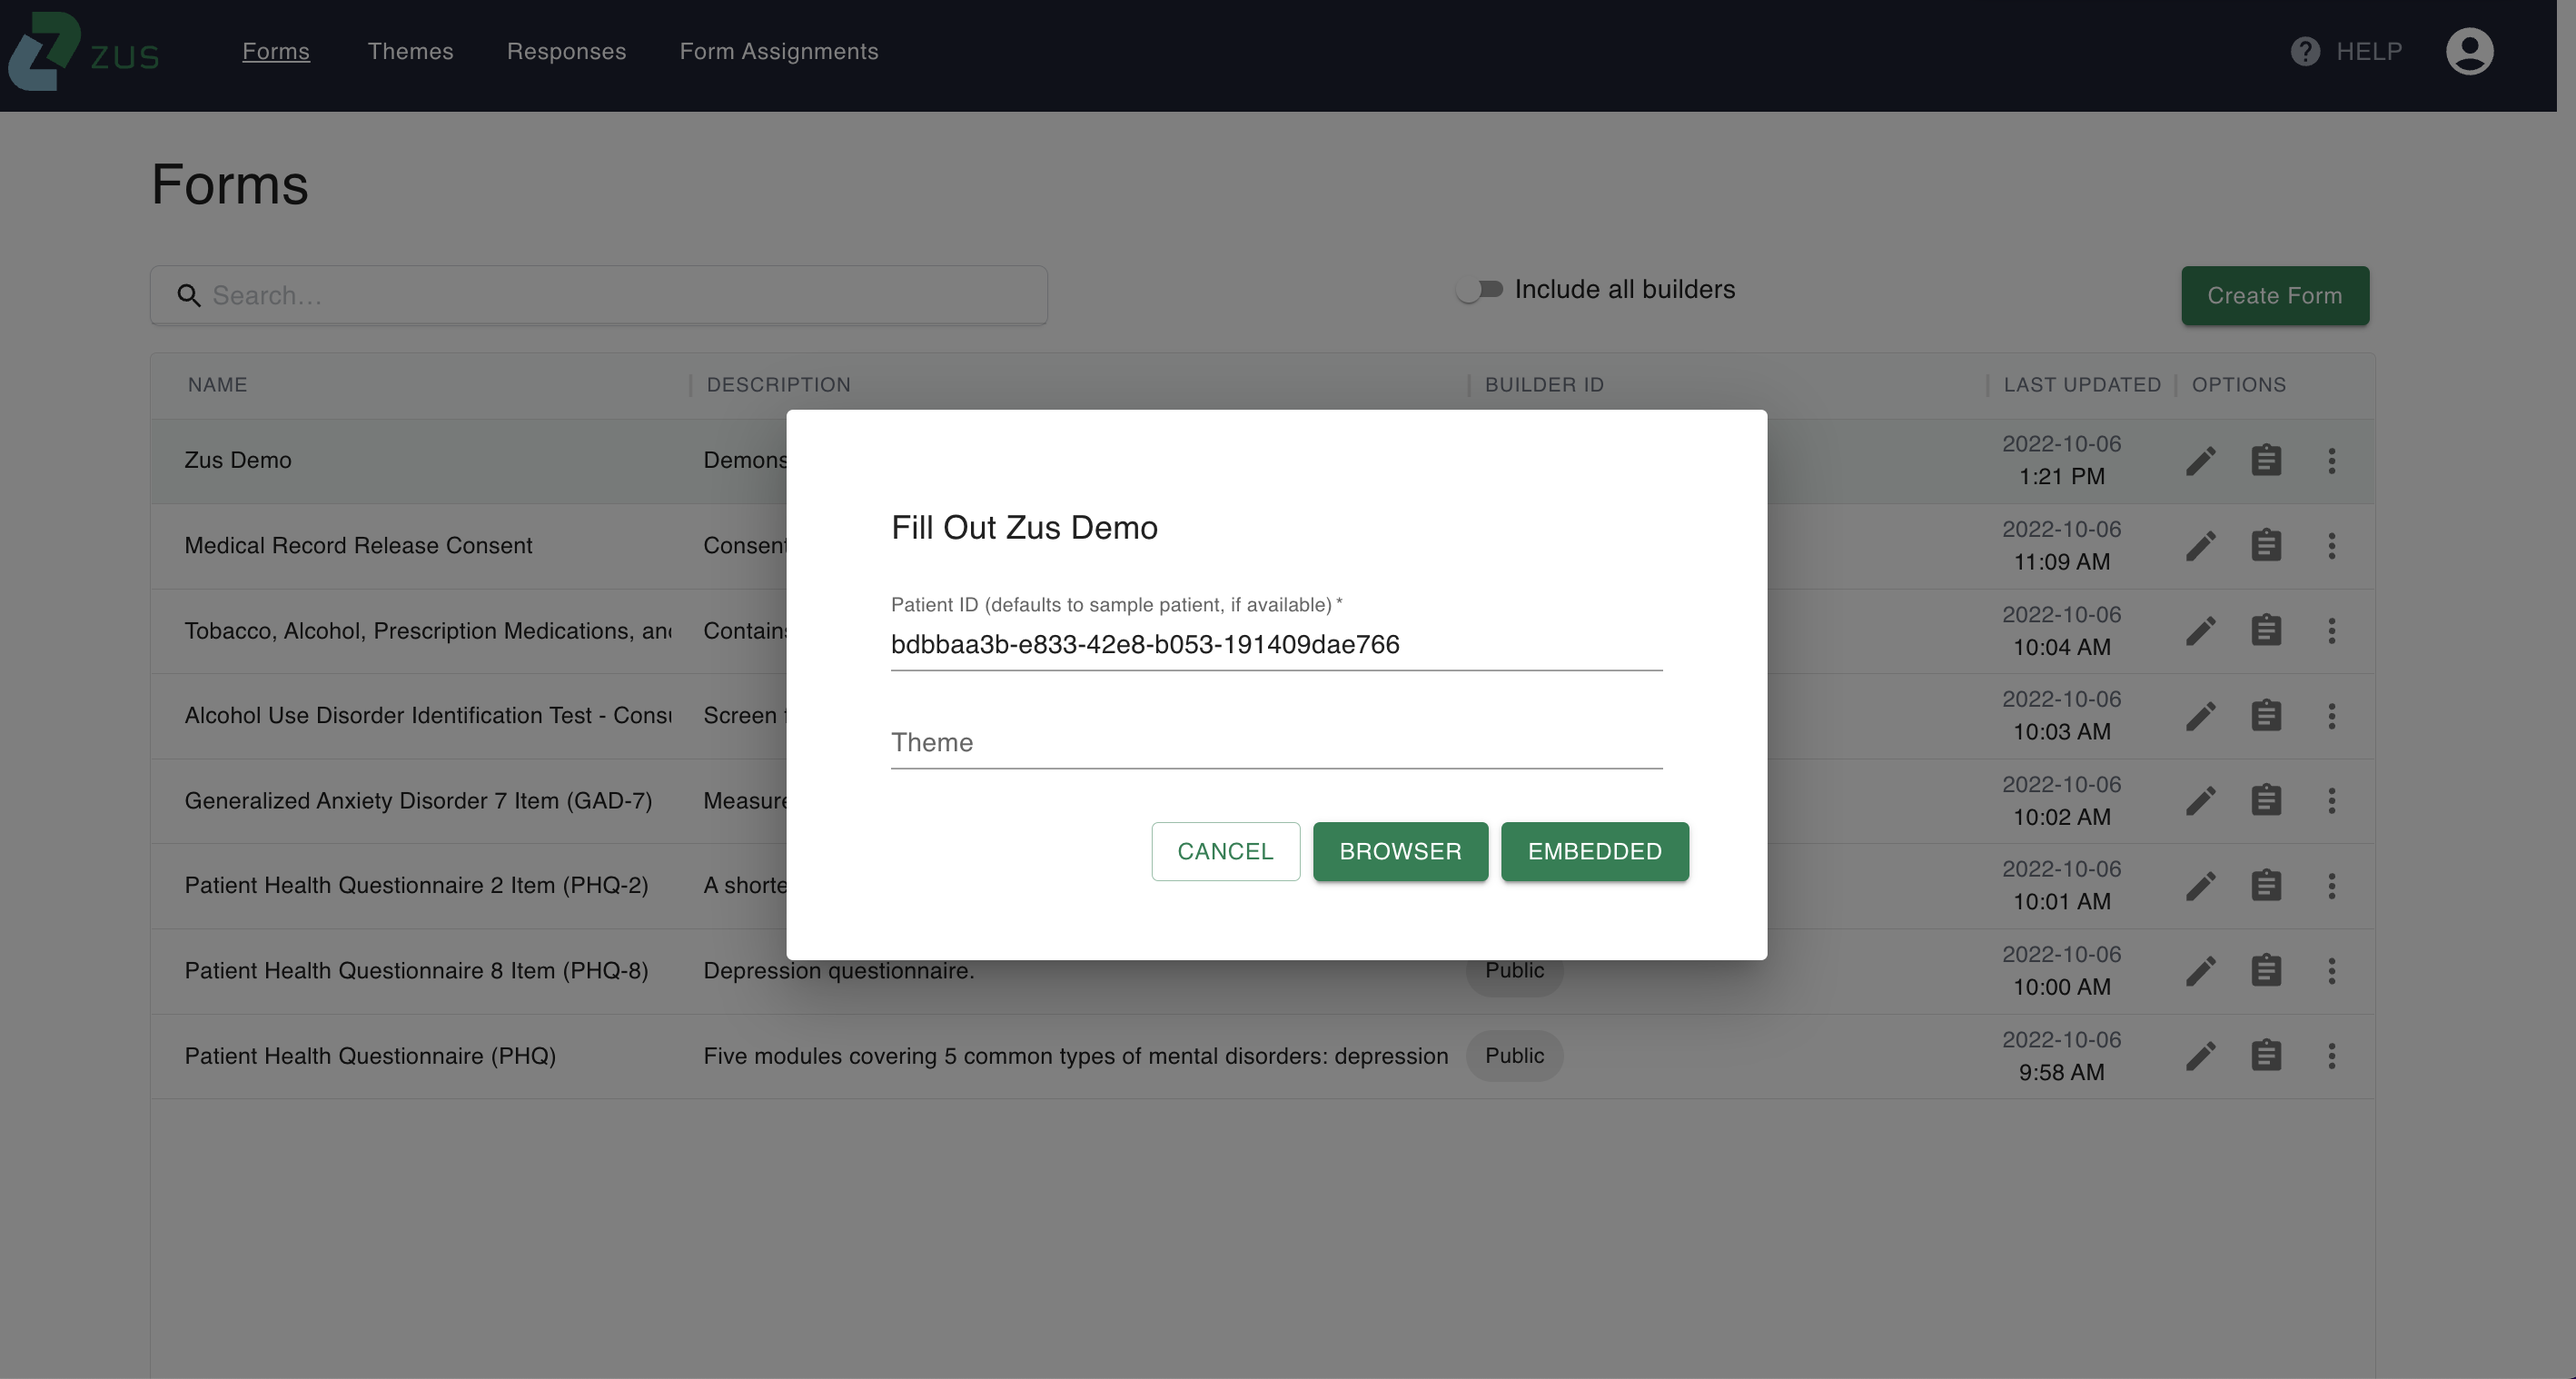This screenshot has width=2576, height=1379.
Task: Open the Theme dropdown field
Action: tap(1276, 743)
